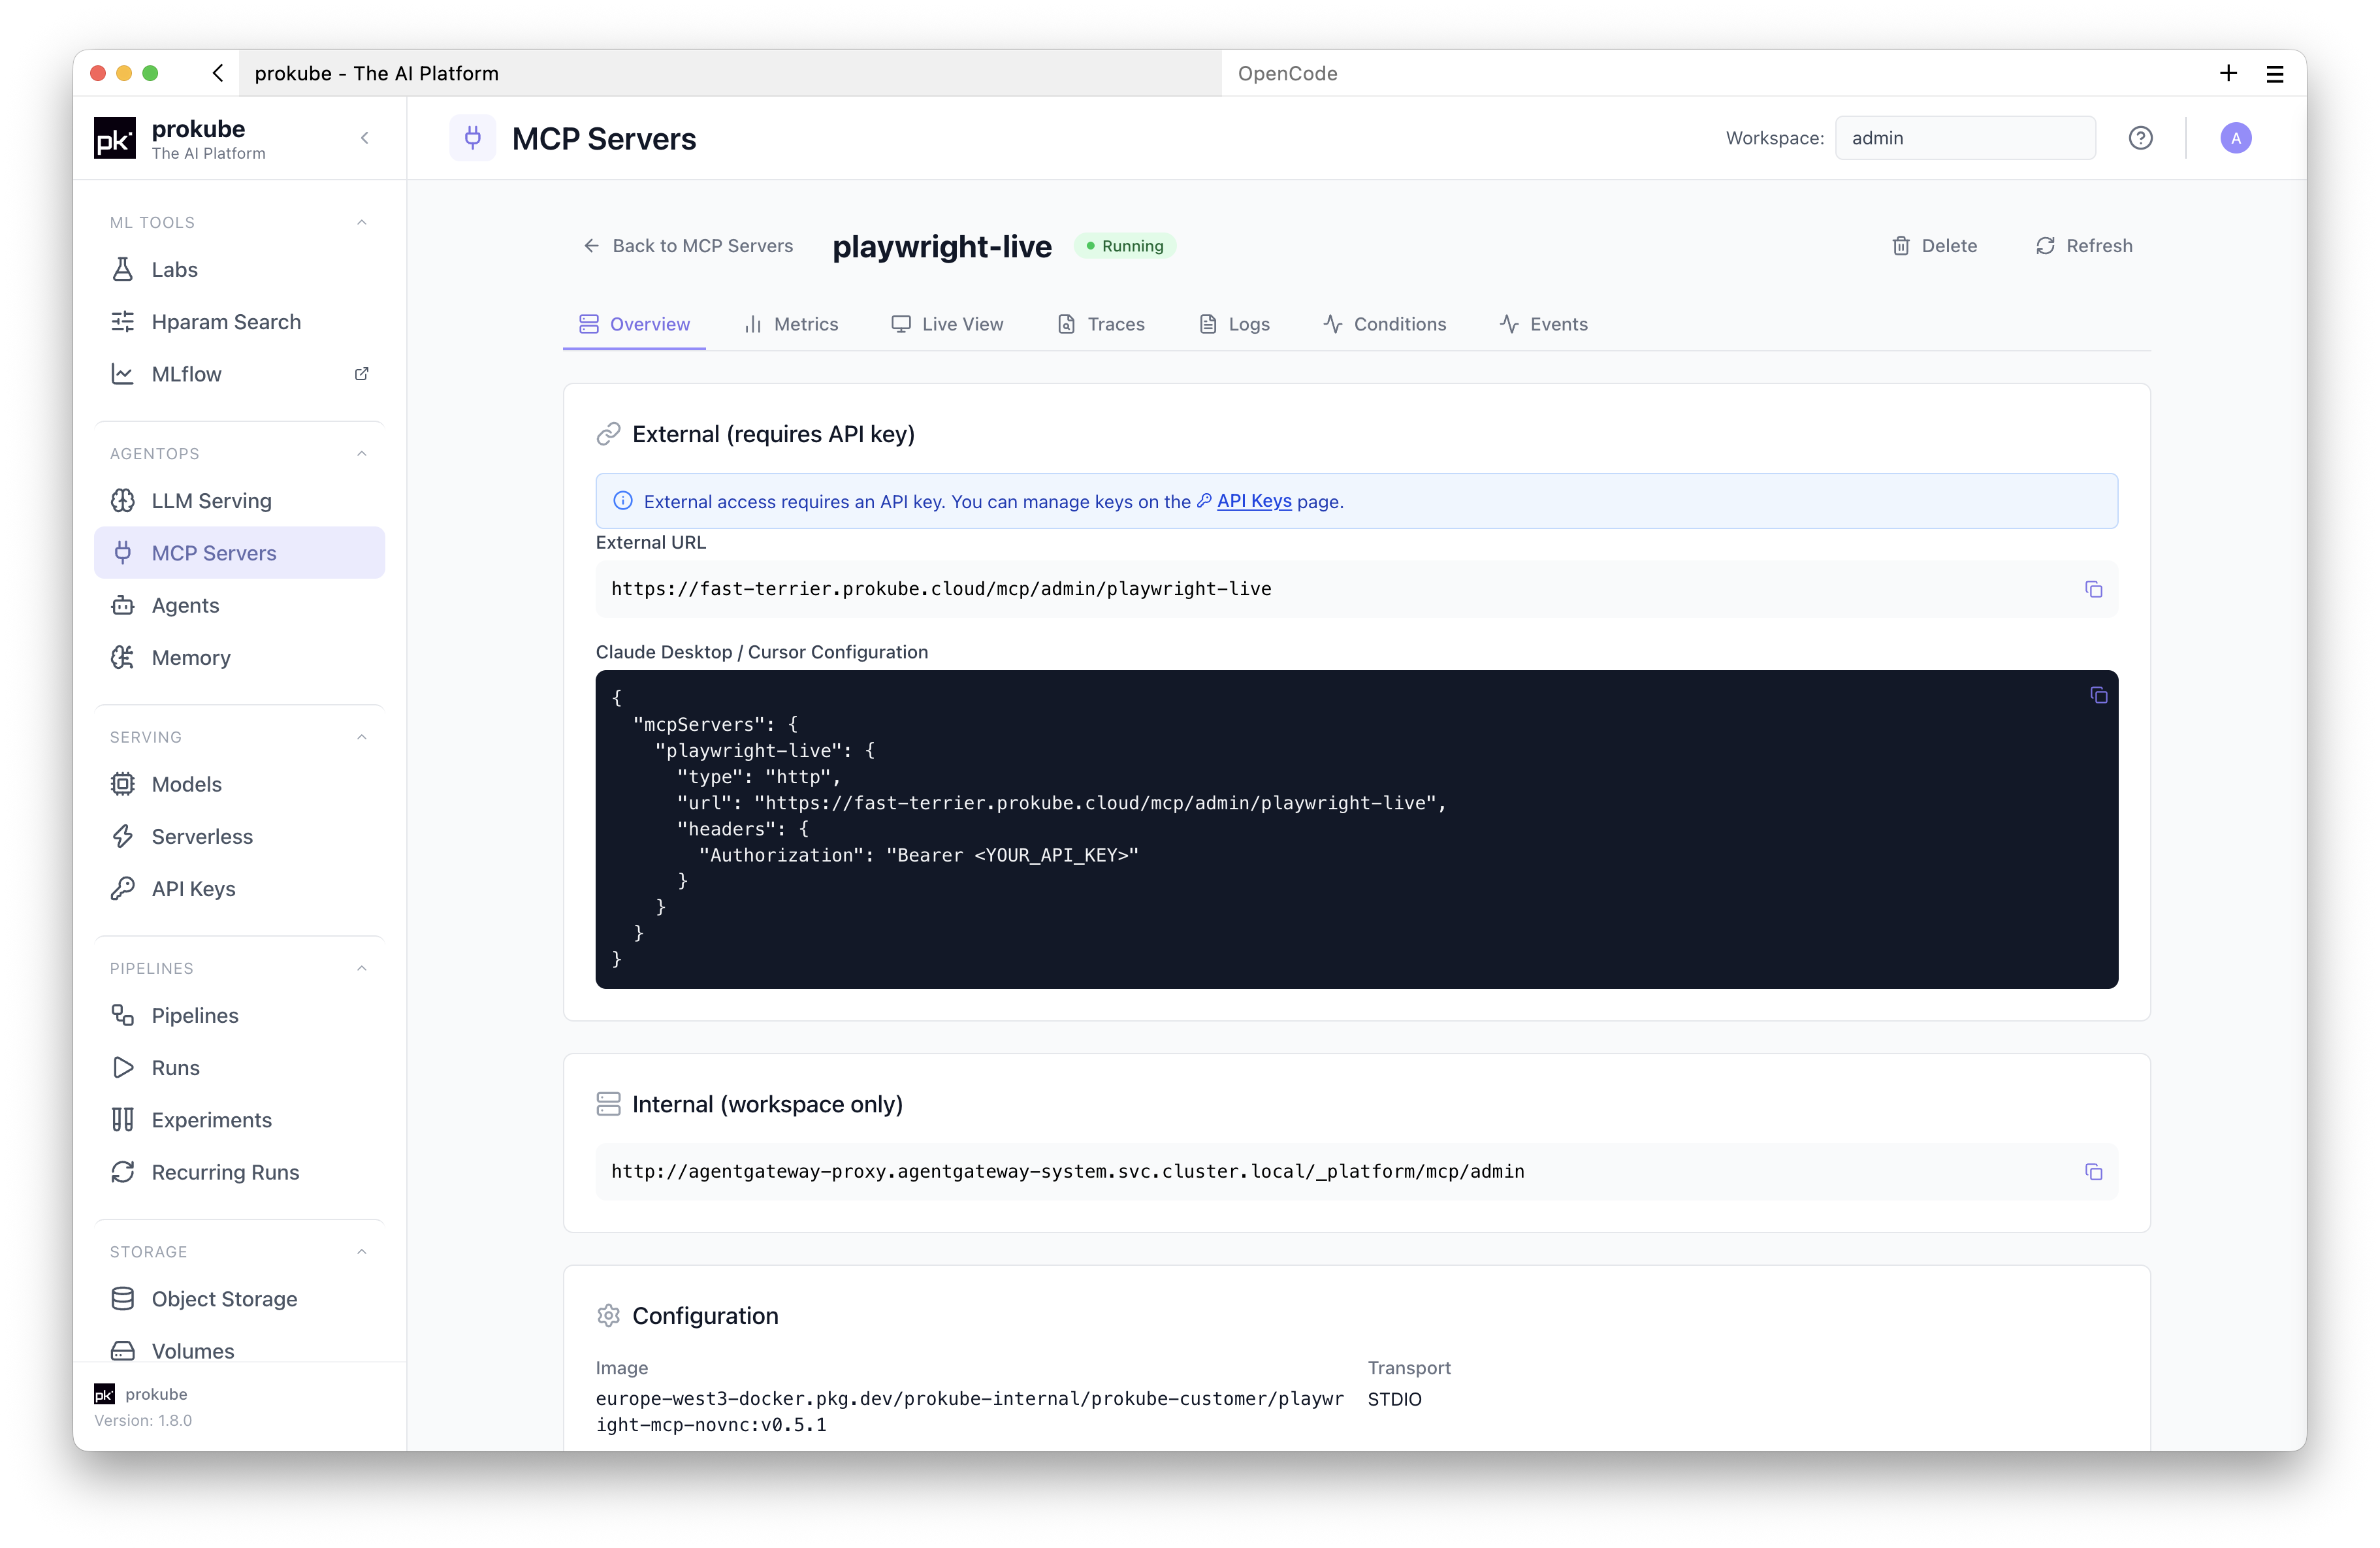This screenshot has width=2380, height=1548.
Task: Collapse the ML TOOLS section
Action: (x=362, y=222)
